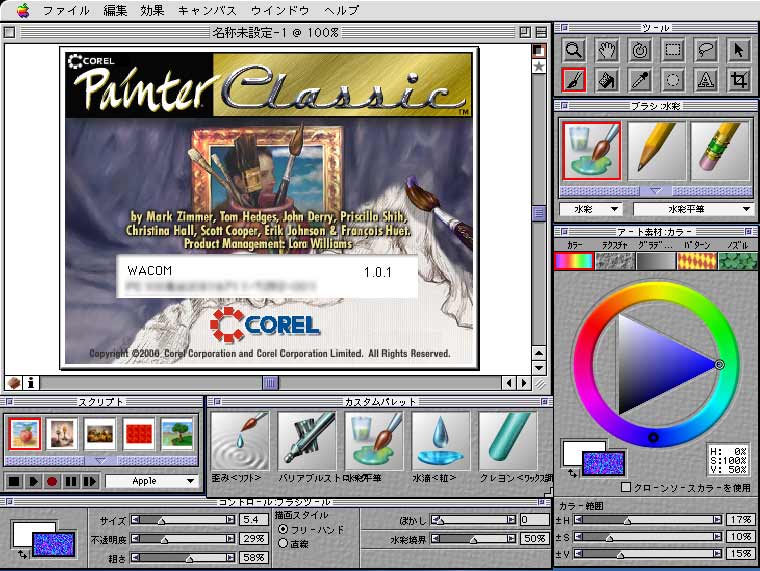The height and width of the screenshot is (571, 760).
Task: Select the apple script thumbnail
Action: [x=25, y=433]
